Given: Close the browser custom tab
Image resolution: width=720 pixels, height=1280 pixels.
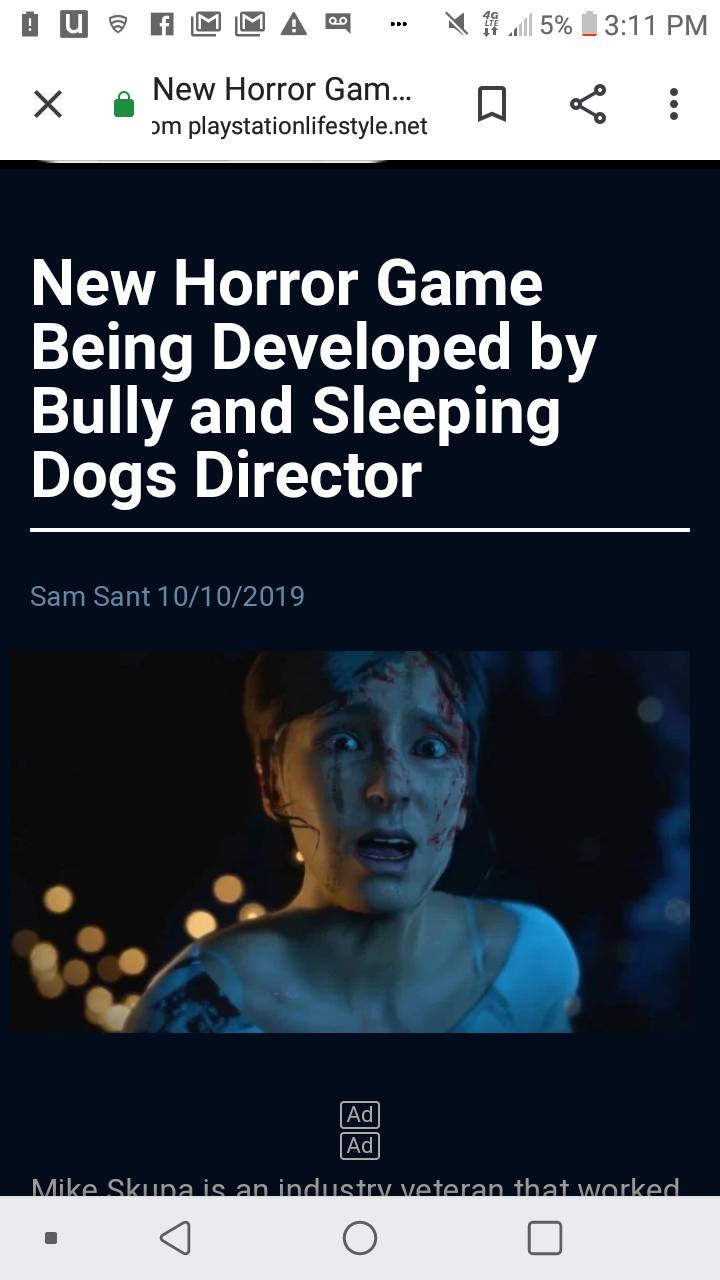Looking at the screenshot, I should coord(48,104).
